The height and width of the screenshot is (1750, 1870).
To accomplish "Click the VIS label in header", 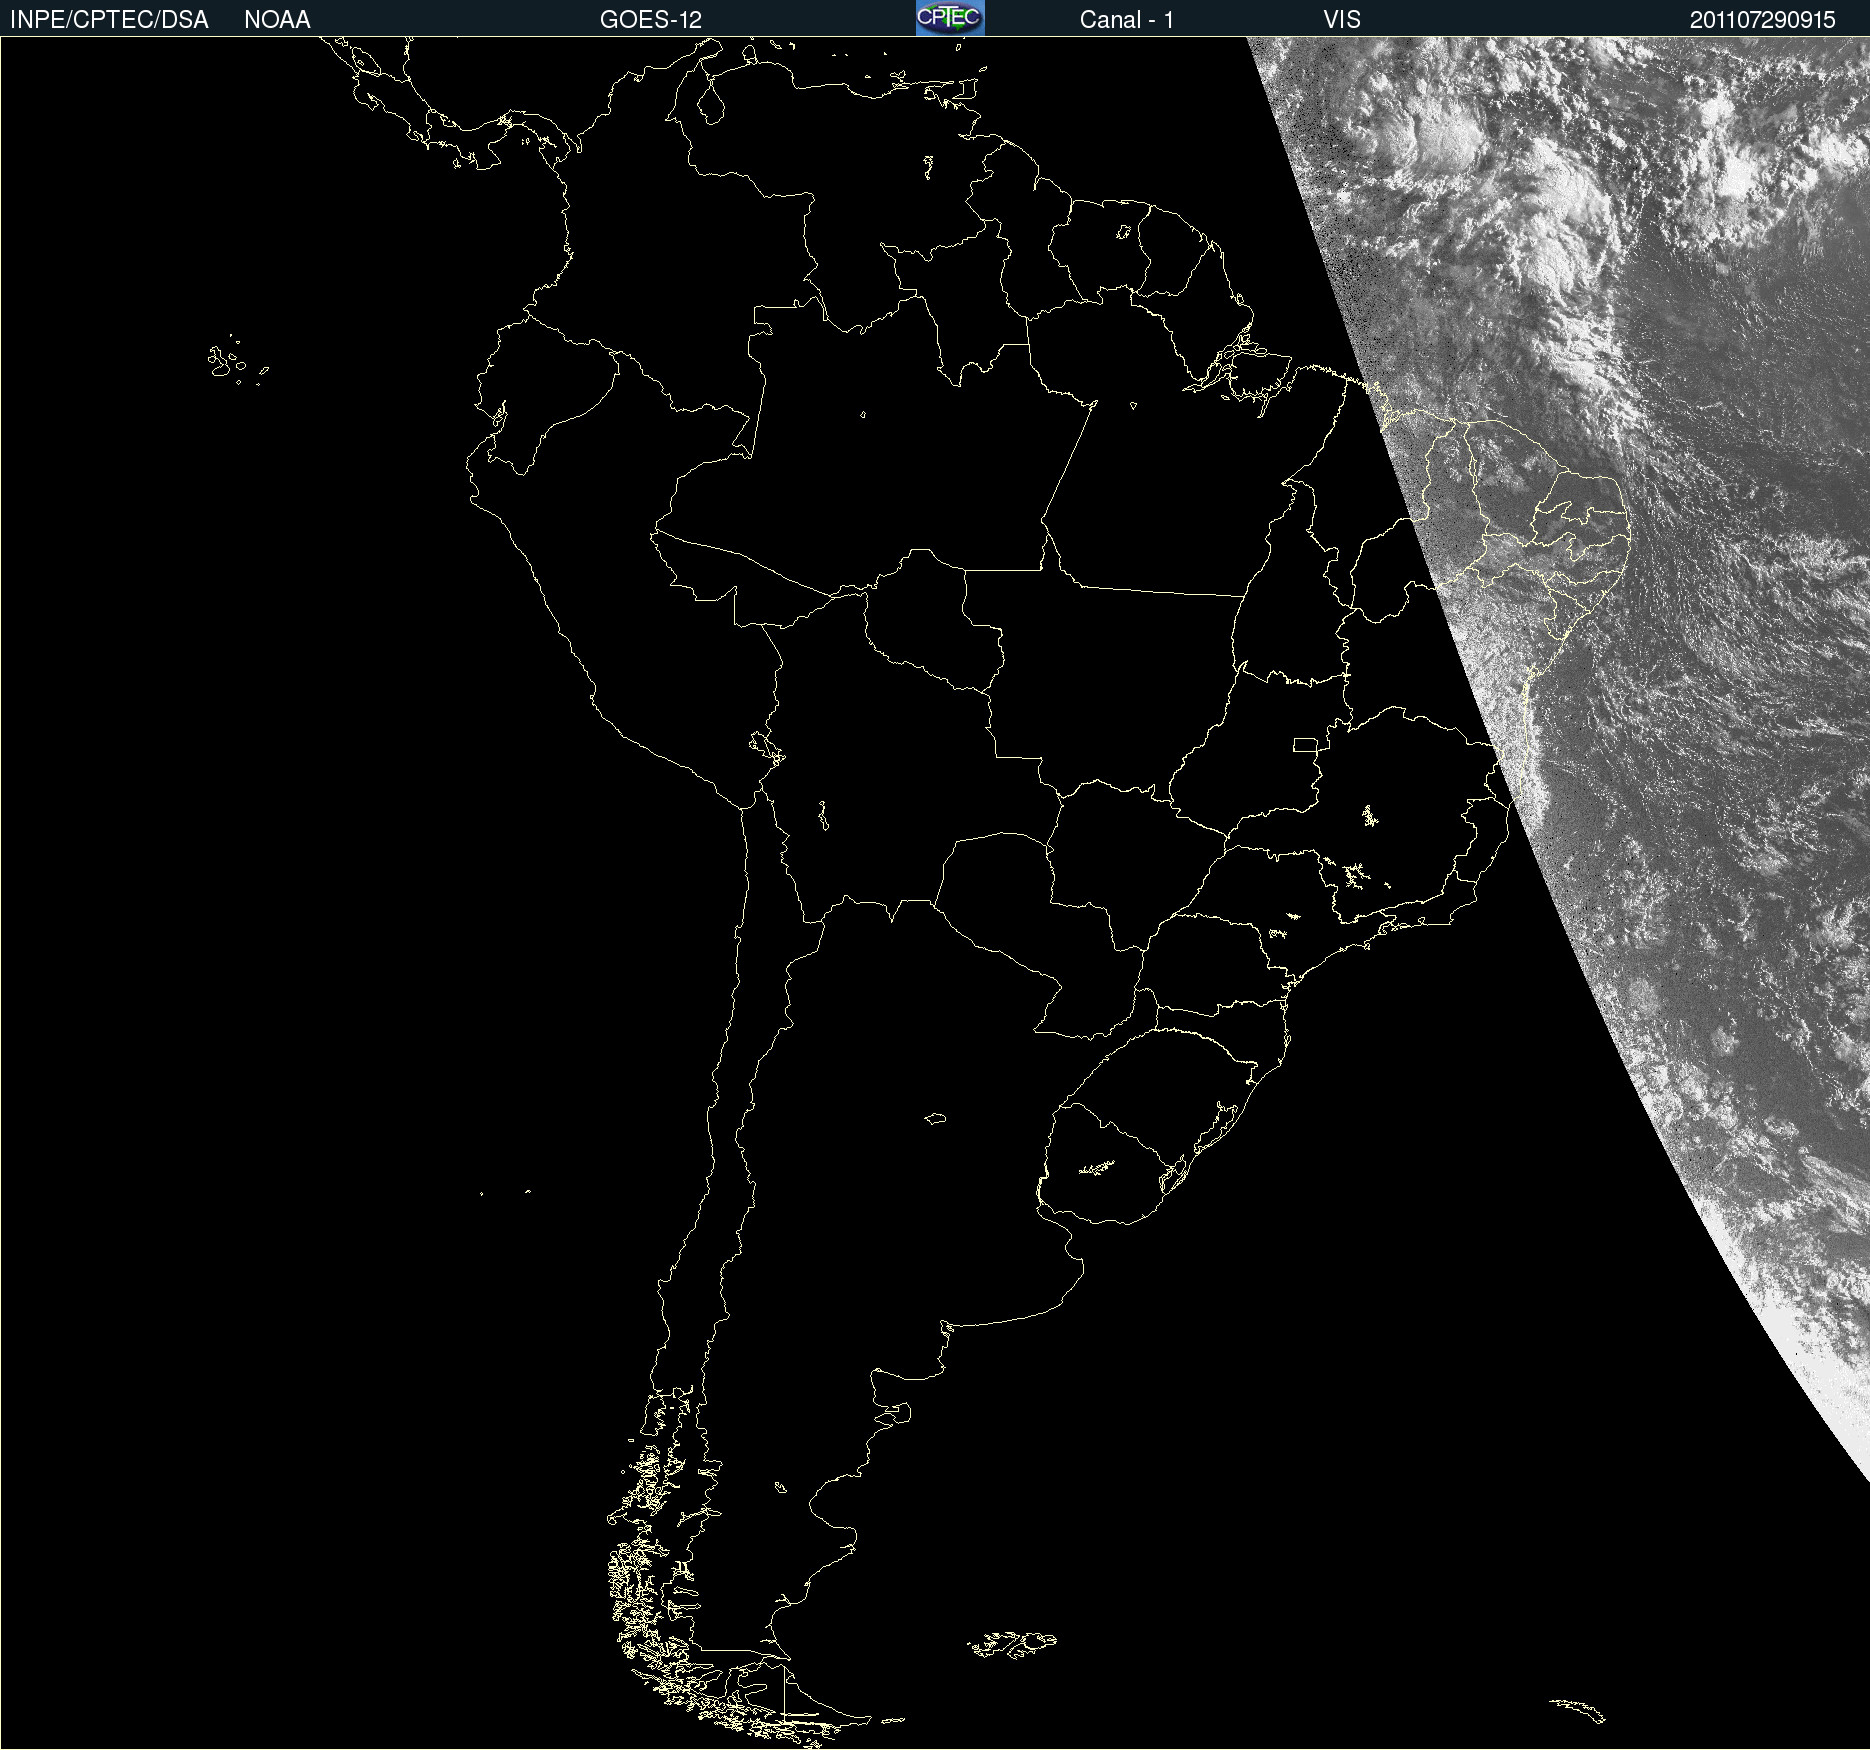I will tap(1342, 20).
